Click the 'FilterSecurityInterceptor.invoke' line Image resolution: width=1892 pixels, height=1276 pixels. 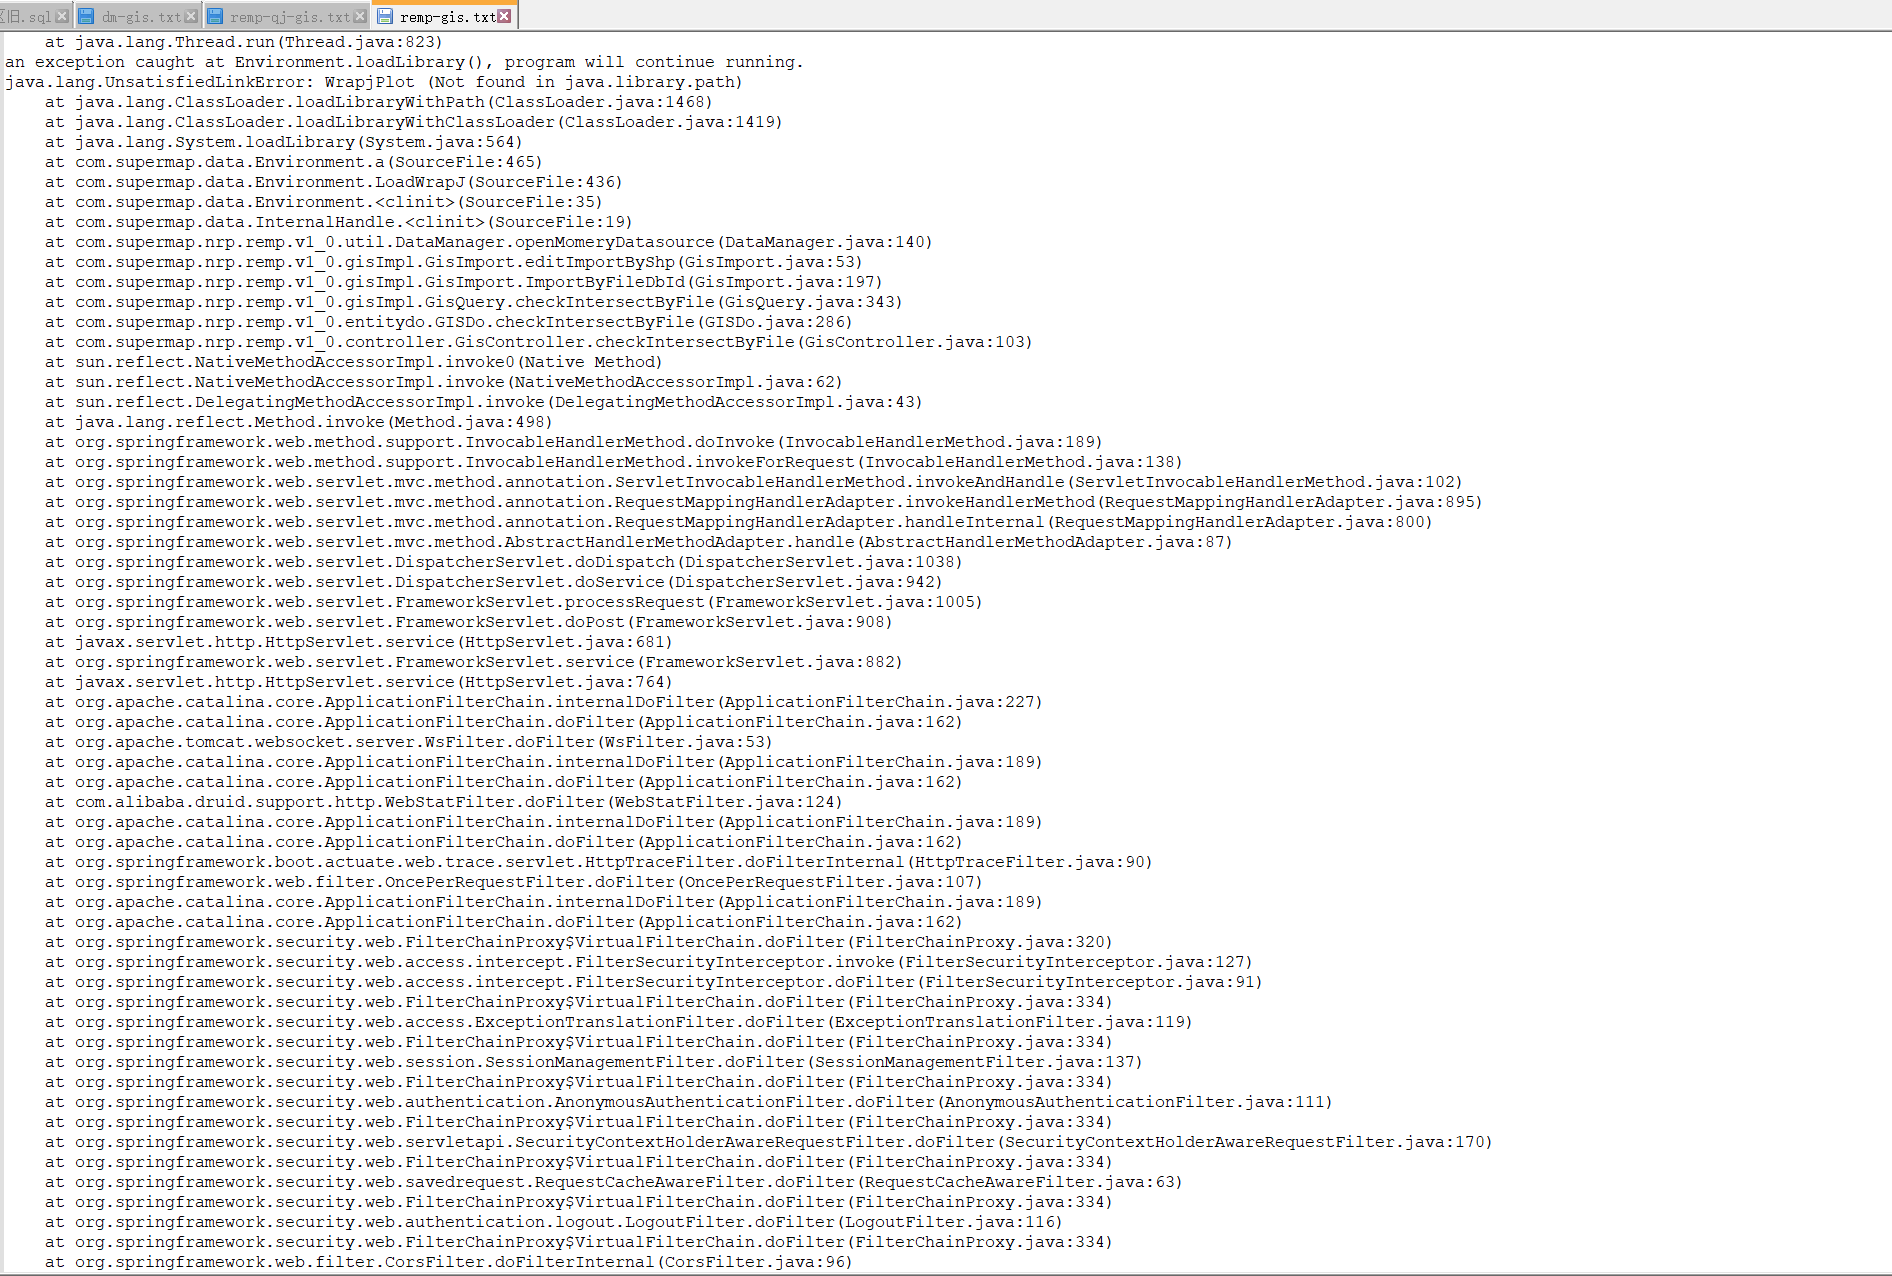(649, 962)
